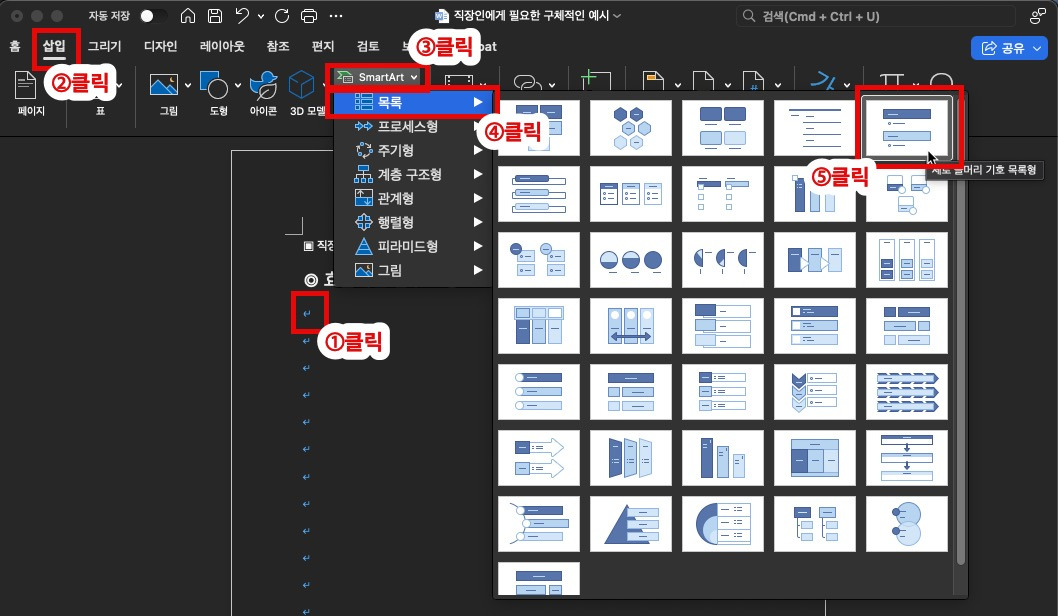Switch to the 그리기 tab
Viewport: 1058px width, 616px height.
(105, 46)
